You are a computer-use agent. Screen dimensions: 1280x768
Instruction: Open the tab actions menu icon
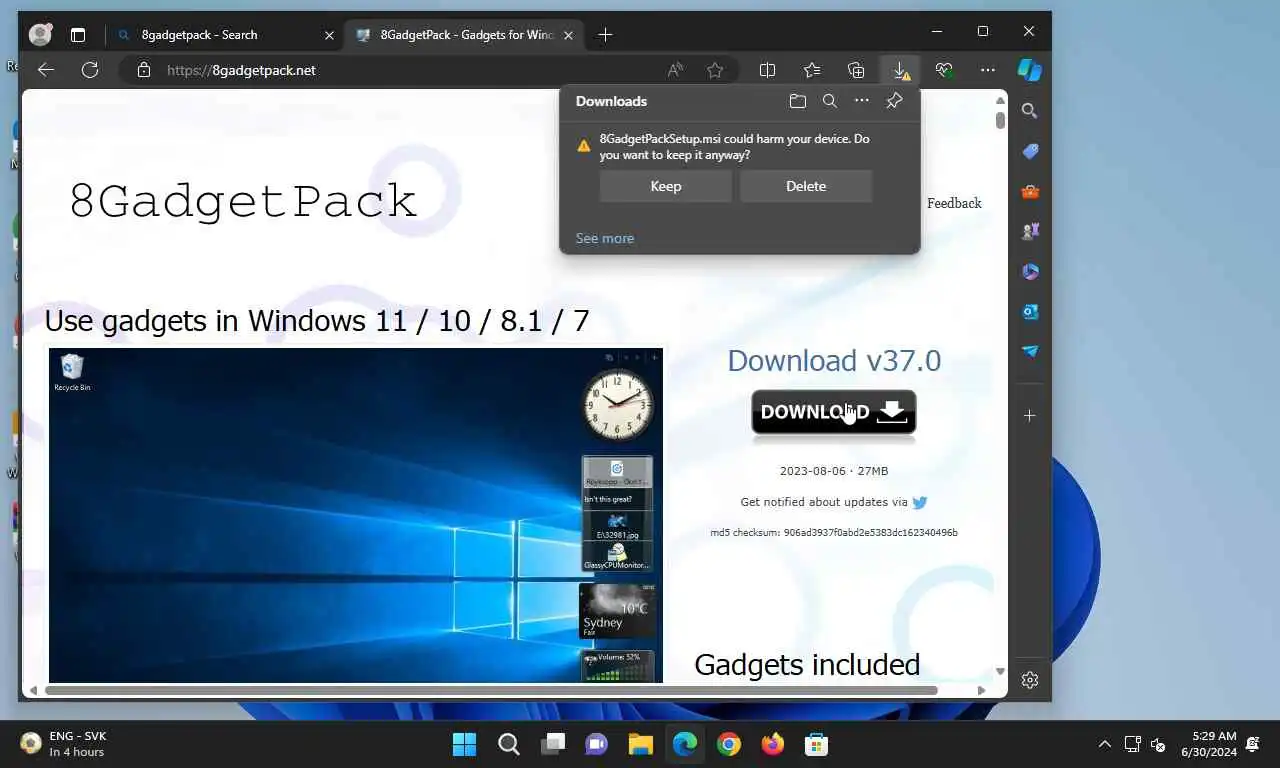pyautogui.click(x=78, y=35)
